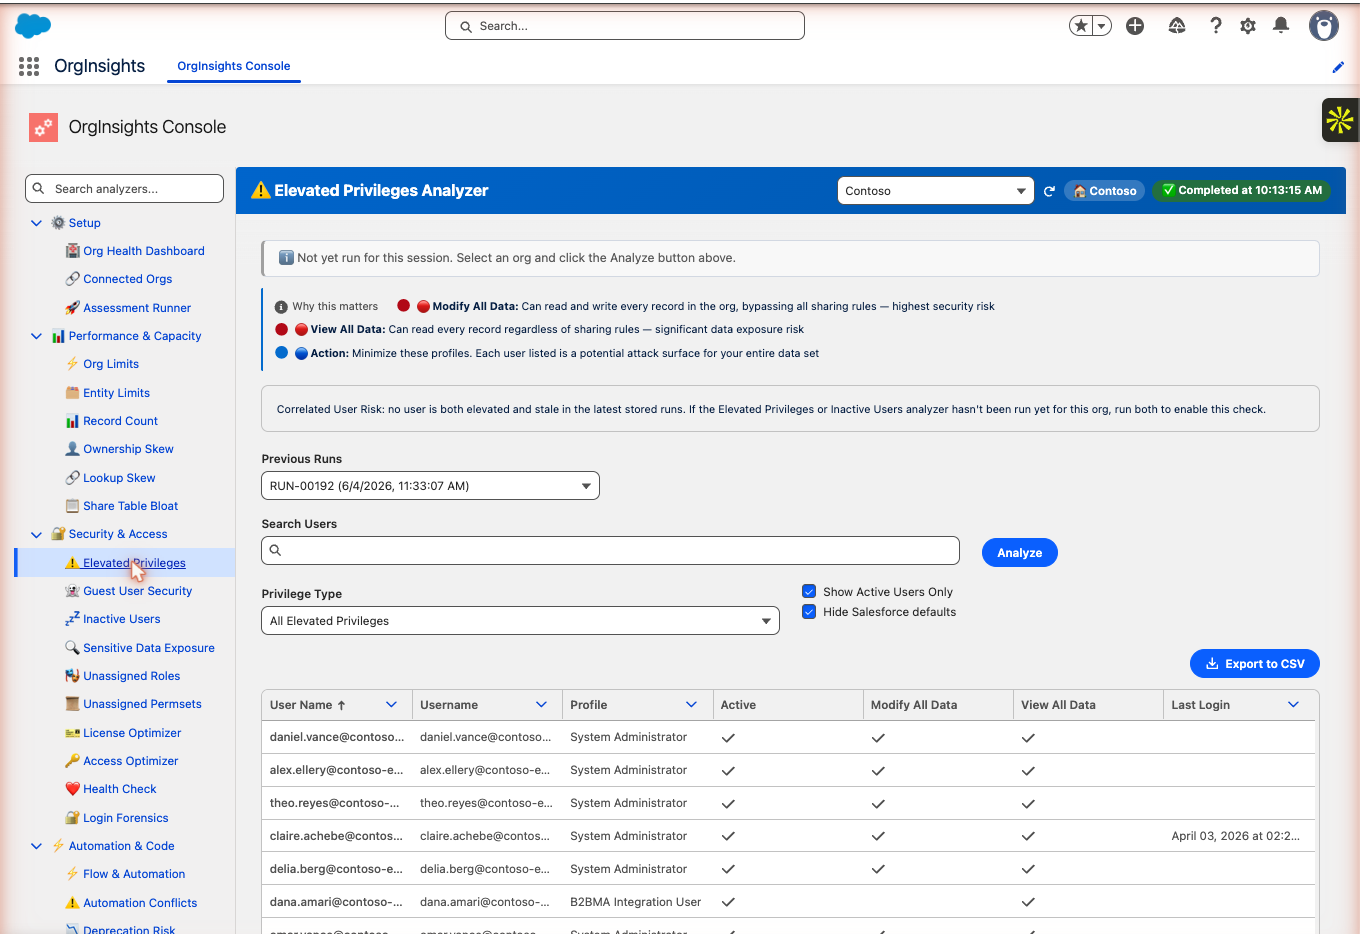Open Global Actions plus icon
The width and height of the screenshot is (1360, 934).
(1135, 26)
